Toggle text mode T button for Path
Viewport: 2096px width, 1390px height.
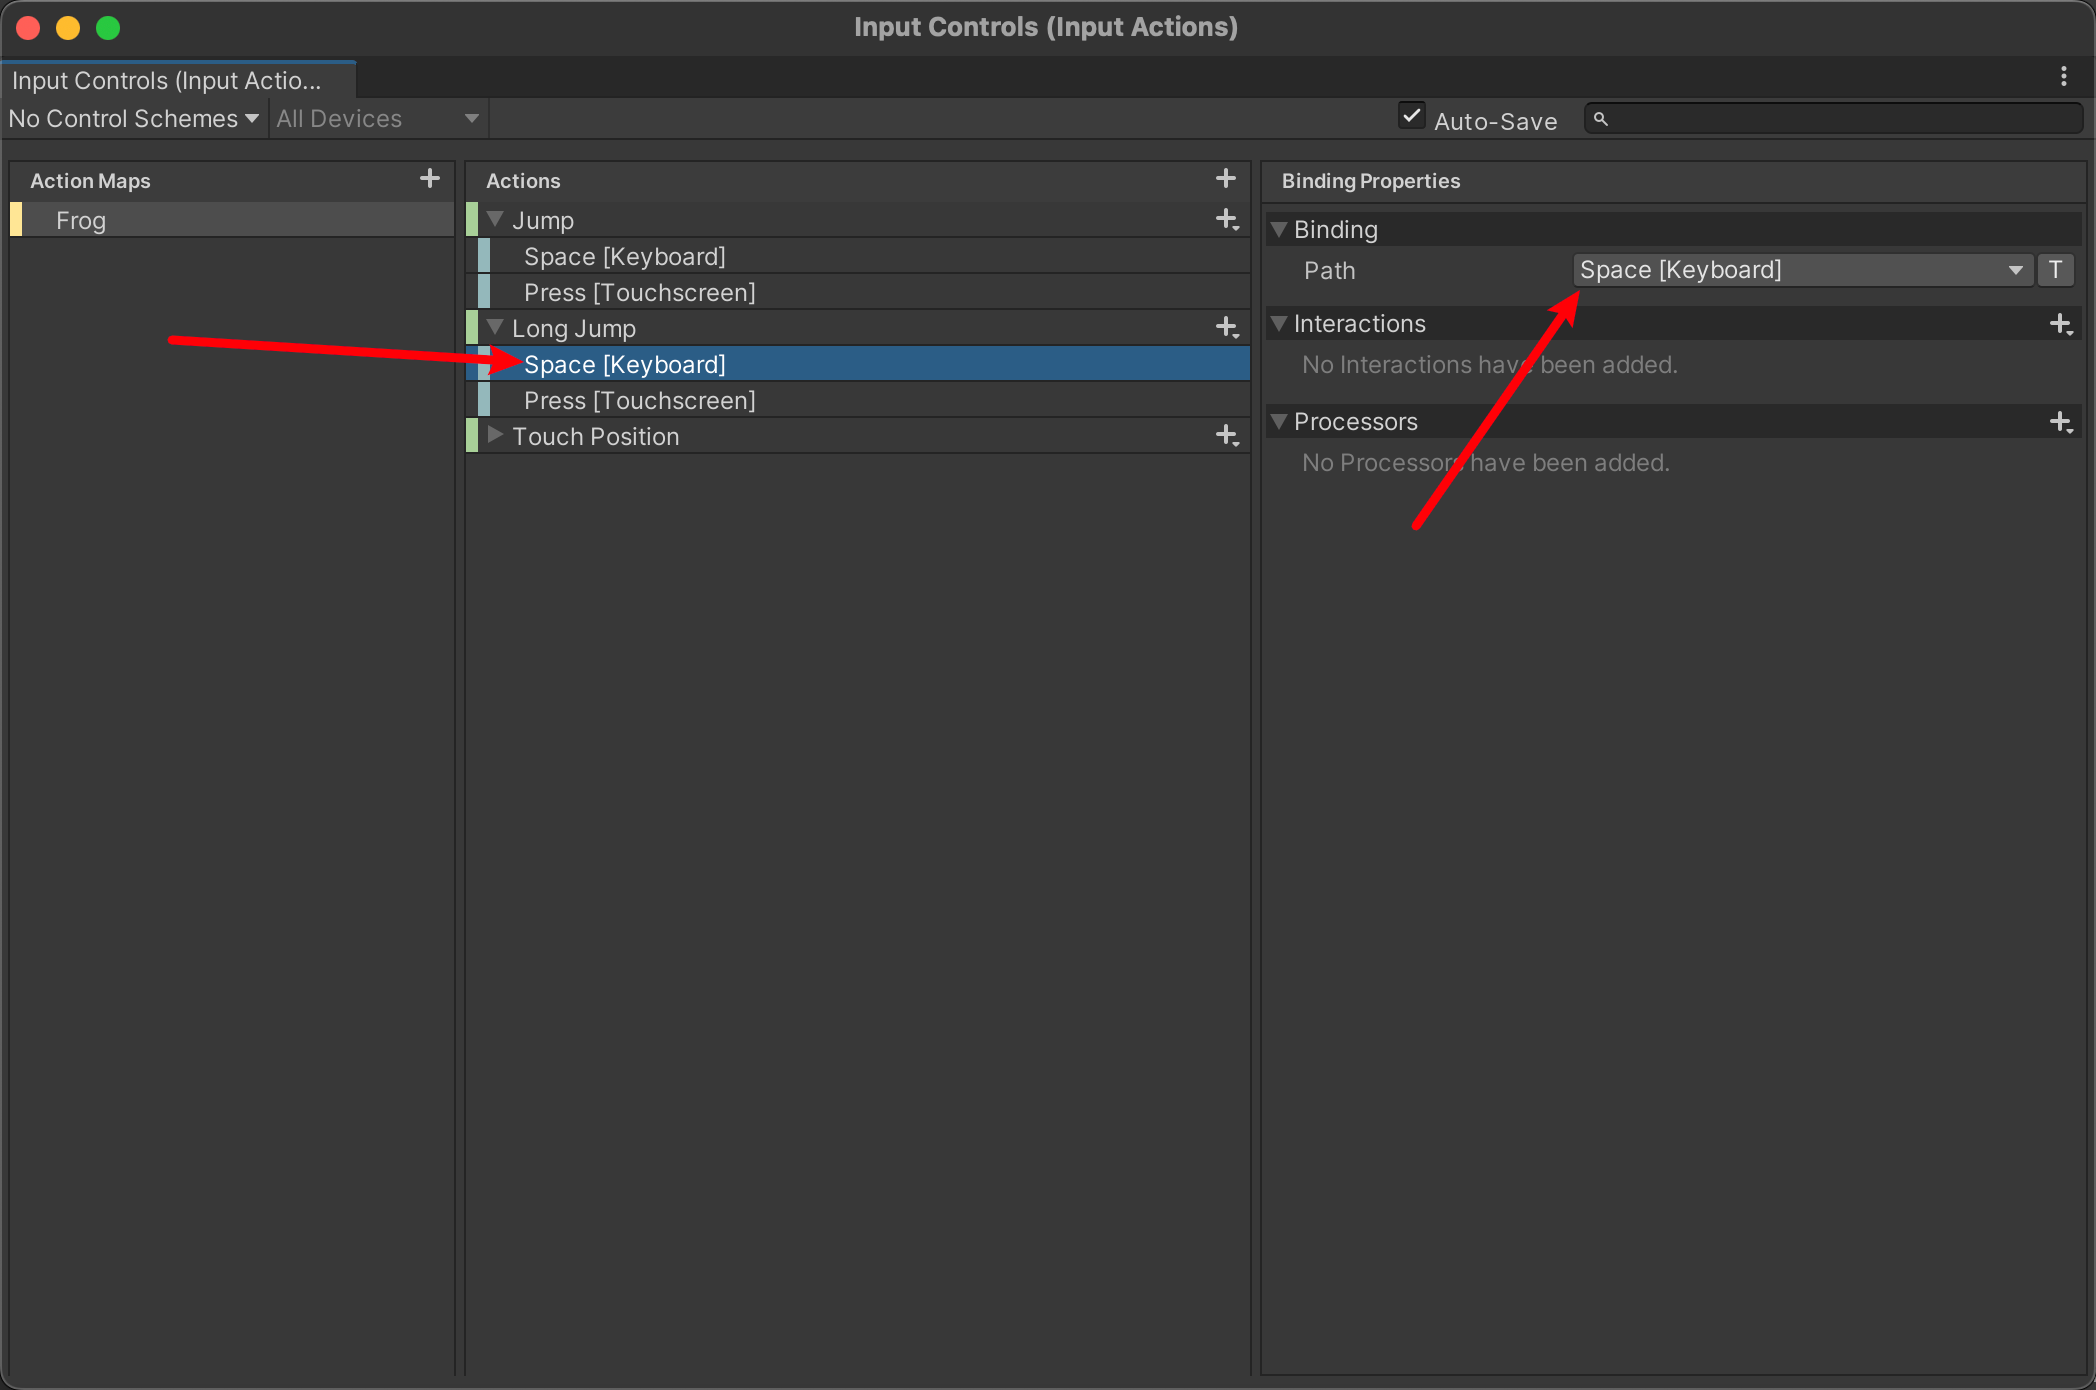(2056, 270)
